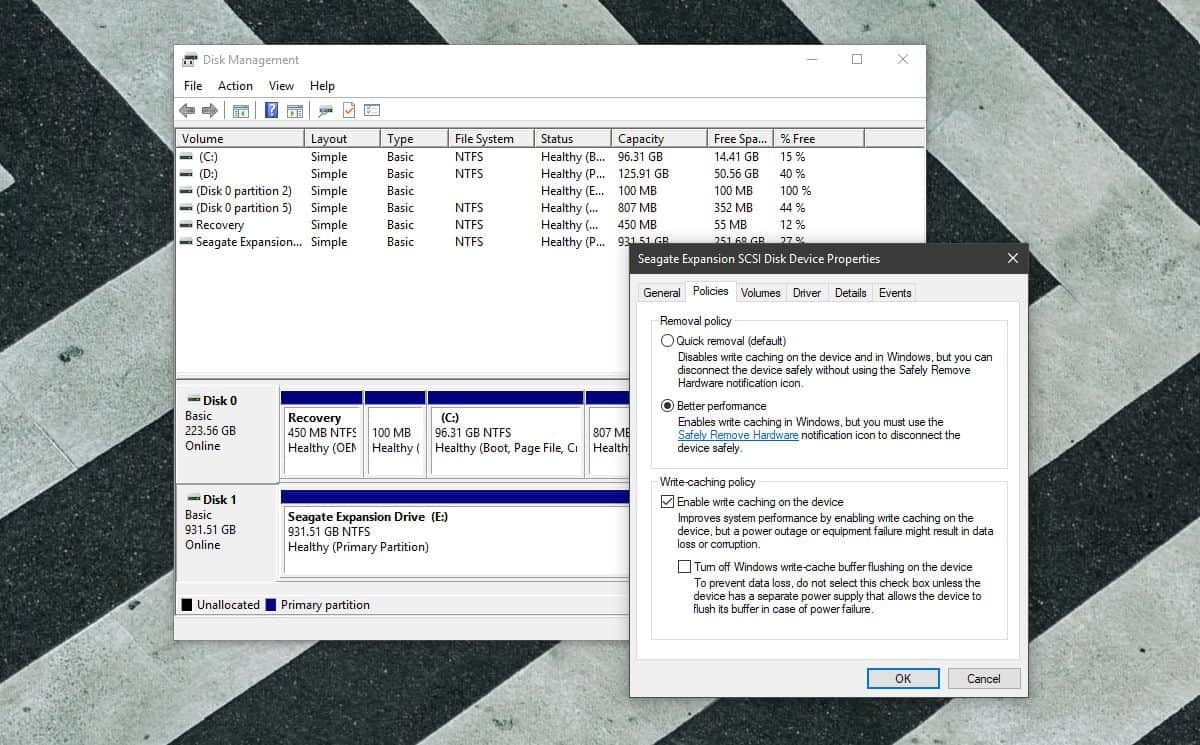This screenshot has height=745, width=1200.
Task: Switch to the Details tab
Action: pyautogui.click(x=850, y=293)
